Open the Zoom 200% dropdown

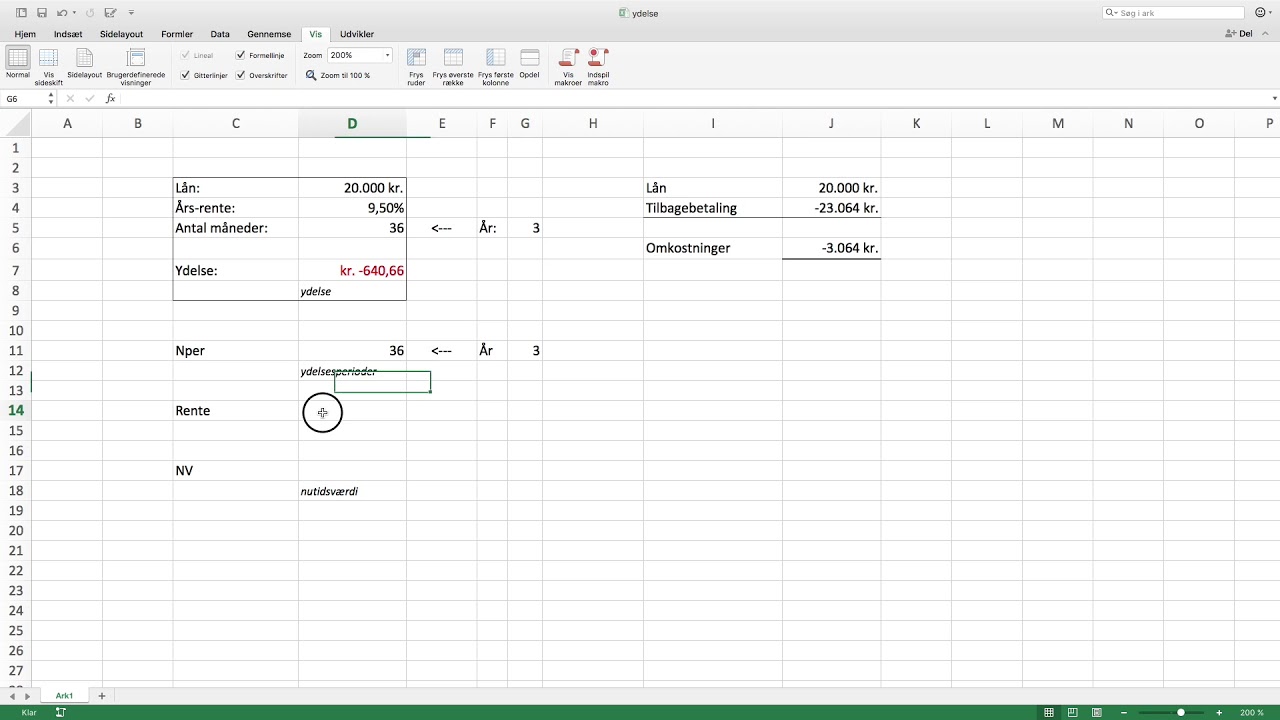pyautogui.click(x=388, y=56)
